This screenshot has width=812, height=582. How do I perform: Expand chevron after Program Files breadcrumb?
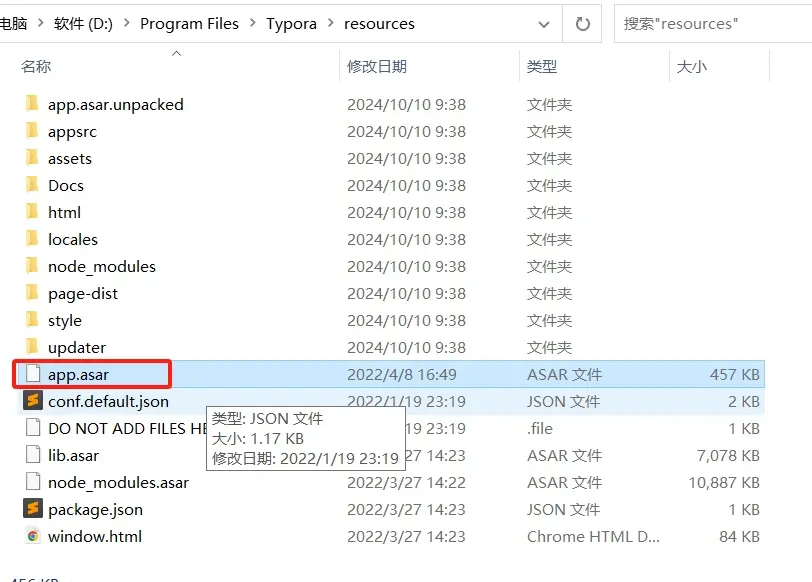tap(253, 23)
